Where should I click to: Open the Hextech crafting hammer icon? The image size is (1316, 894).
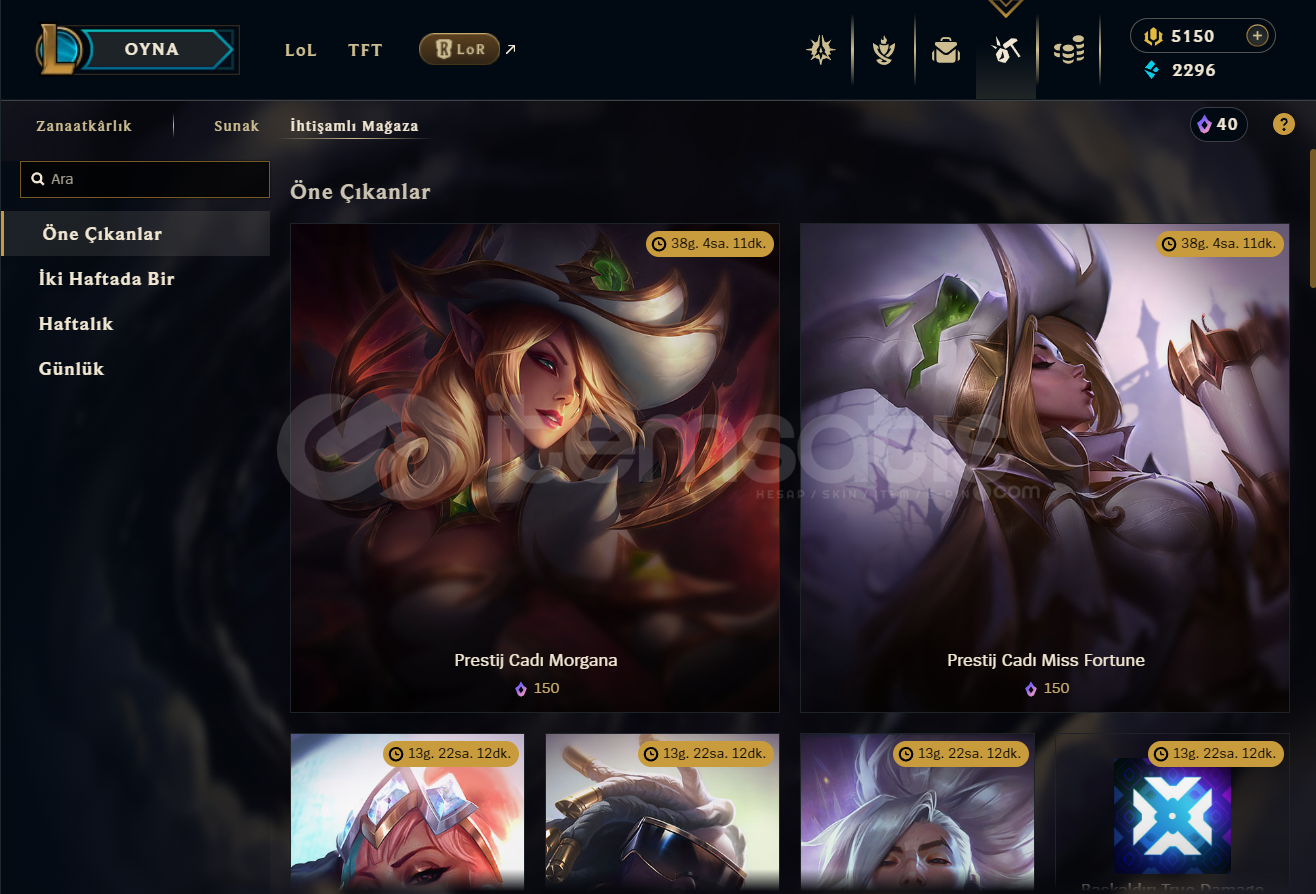[x=1005, y=49]
